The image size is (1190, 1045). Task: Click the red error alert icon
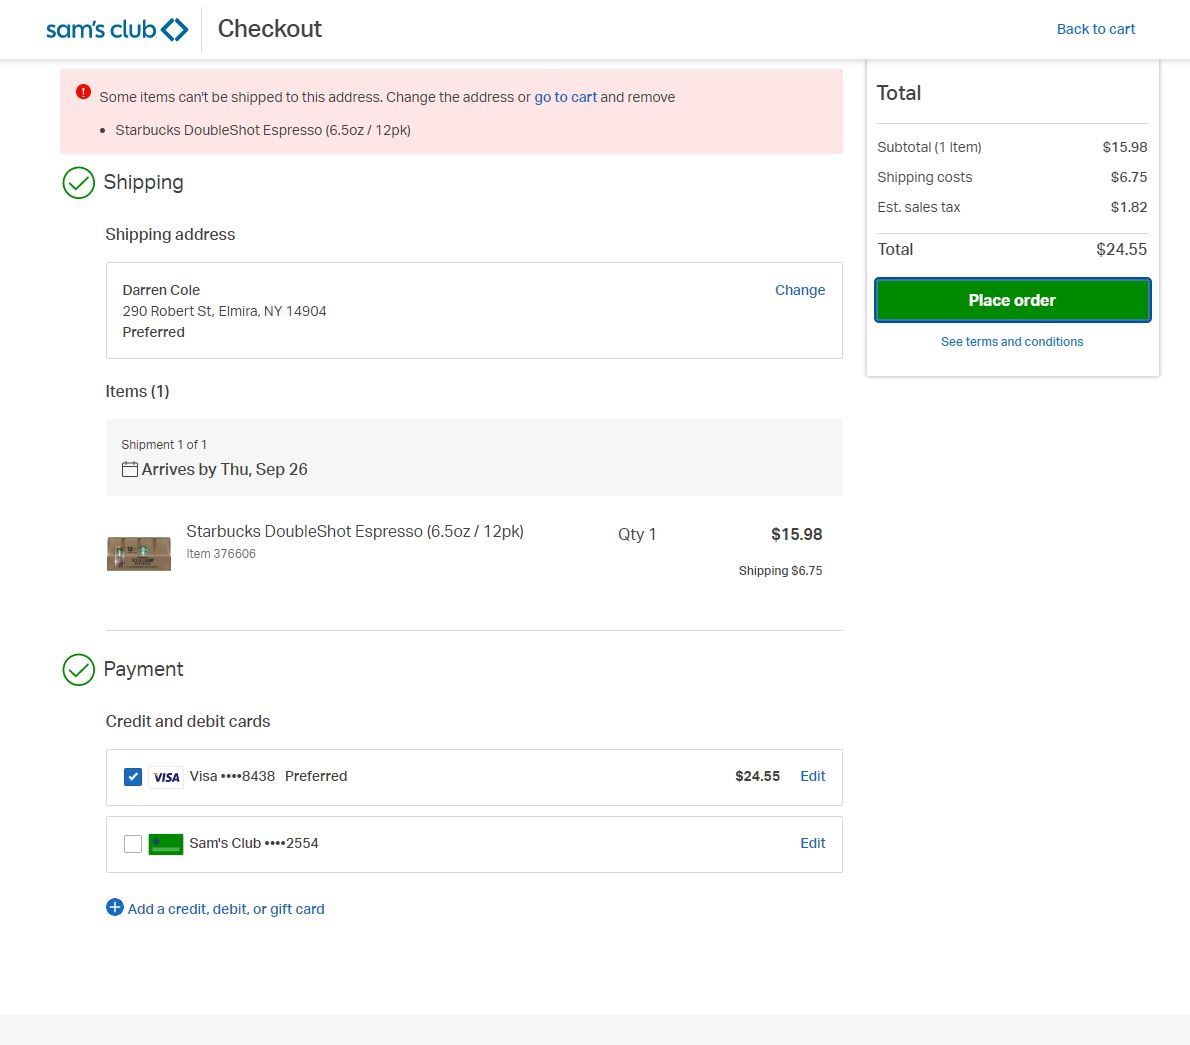point(83,92)
